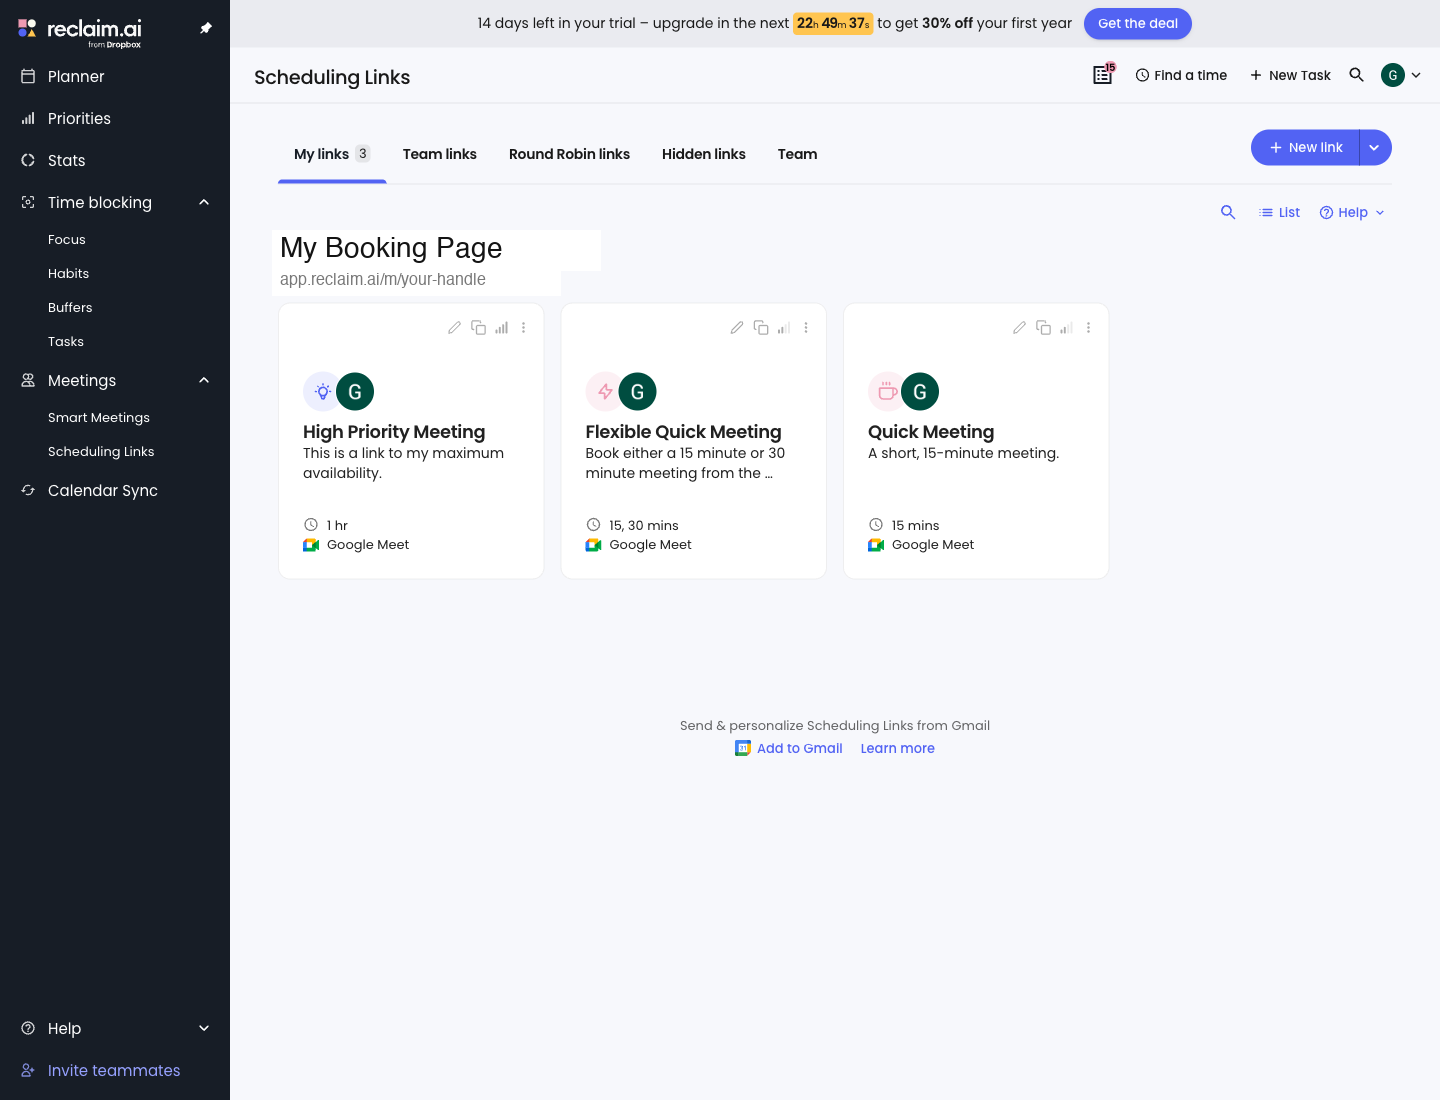Click Find a time

(1181, 75)
